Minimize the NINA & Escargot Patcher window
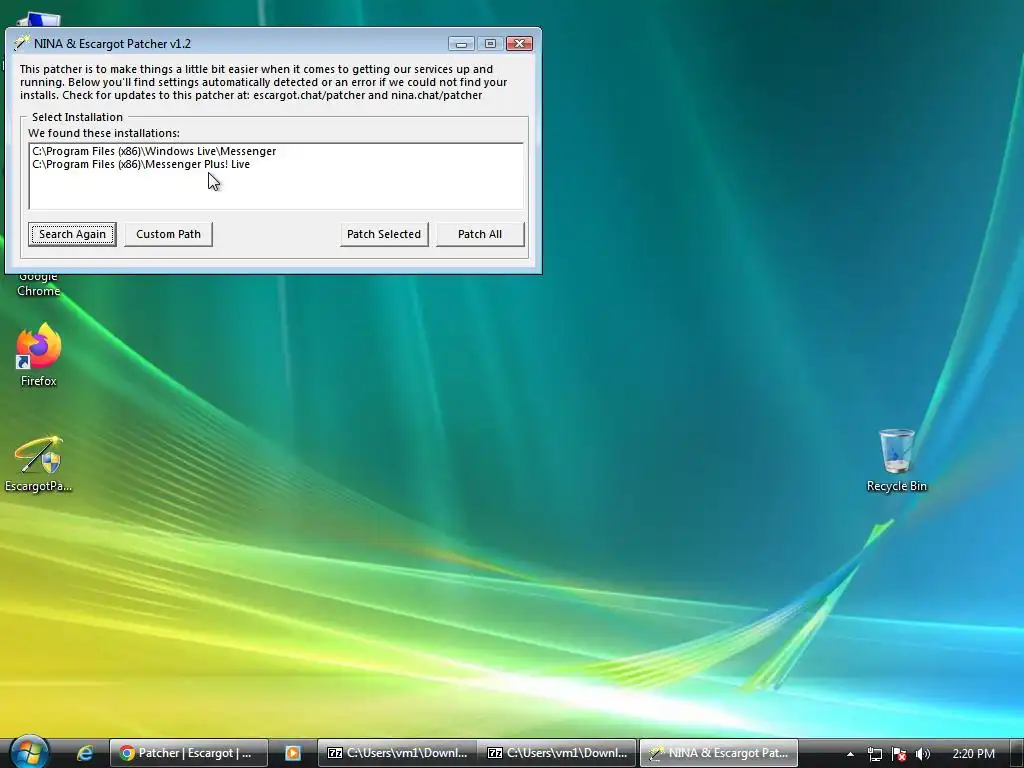The width and height of the screenshot is (1024, 768). pyautogui.click(x=461, y=44)
